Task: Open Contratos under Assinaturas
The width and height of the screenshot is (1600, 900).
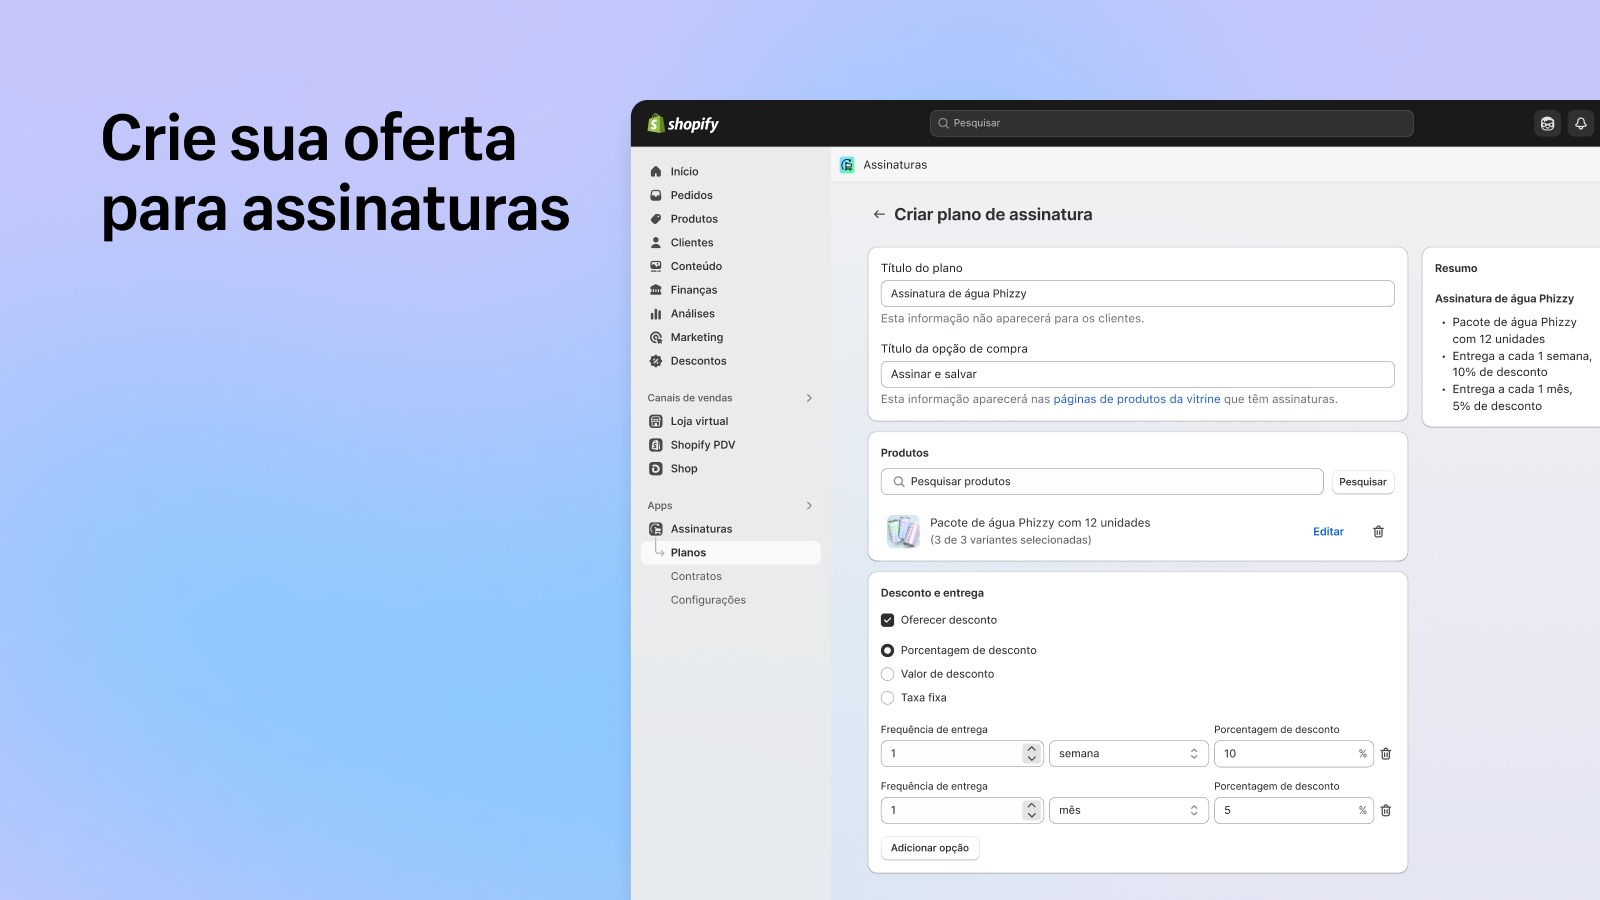Action: click(696, 577)
